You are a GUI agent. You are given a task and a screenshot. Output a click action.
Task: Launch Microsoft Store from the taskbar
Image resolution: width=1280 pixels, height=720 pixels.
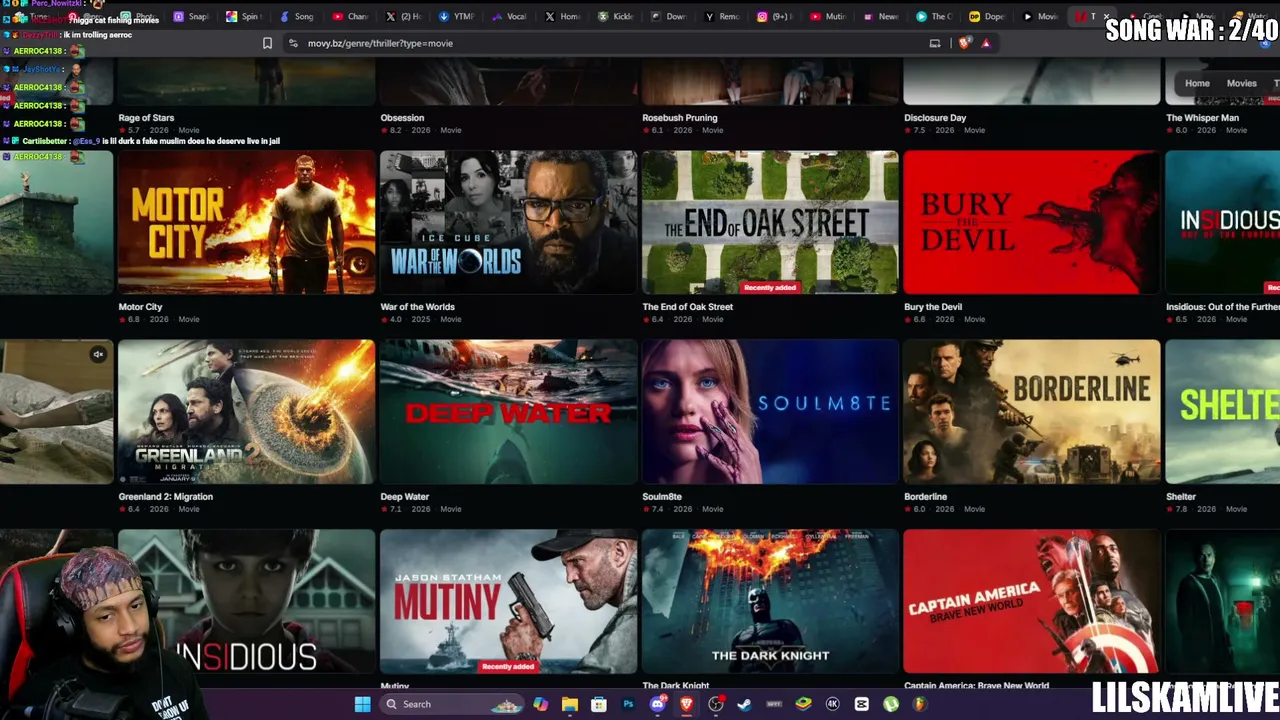click(599, 704)
